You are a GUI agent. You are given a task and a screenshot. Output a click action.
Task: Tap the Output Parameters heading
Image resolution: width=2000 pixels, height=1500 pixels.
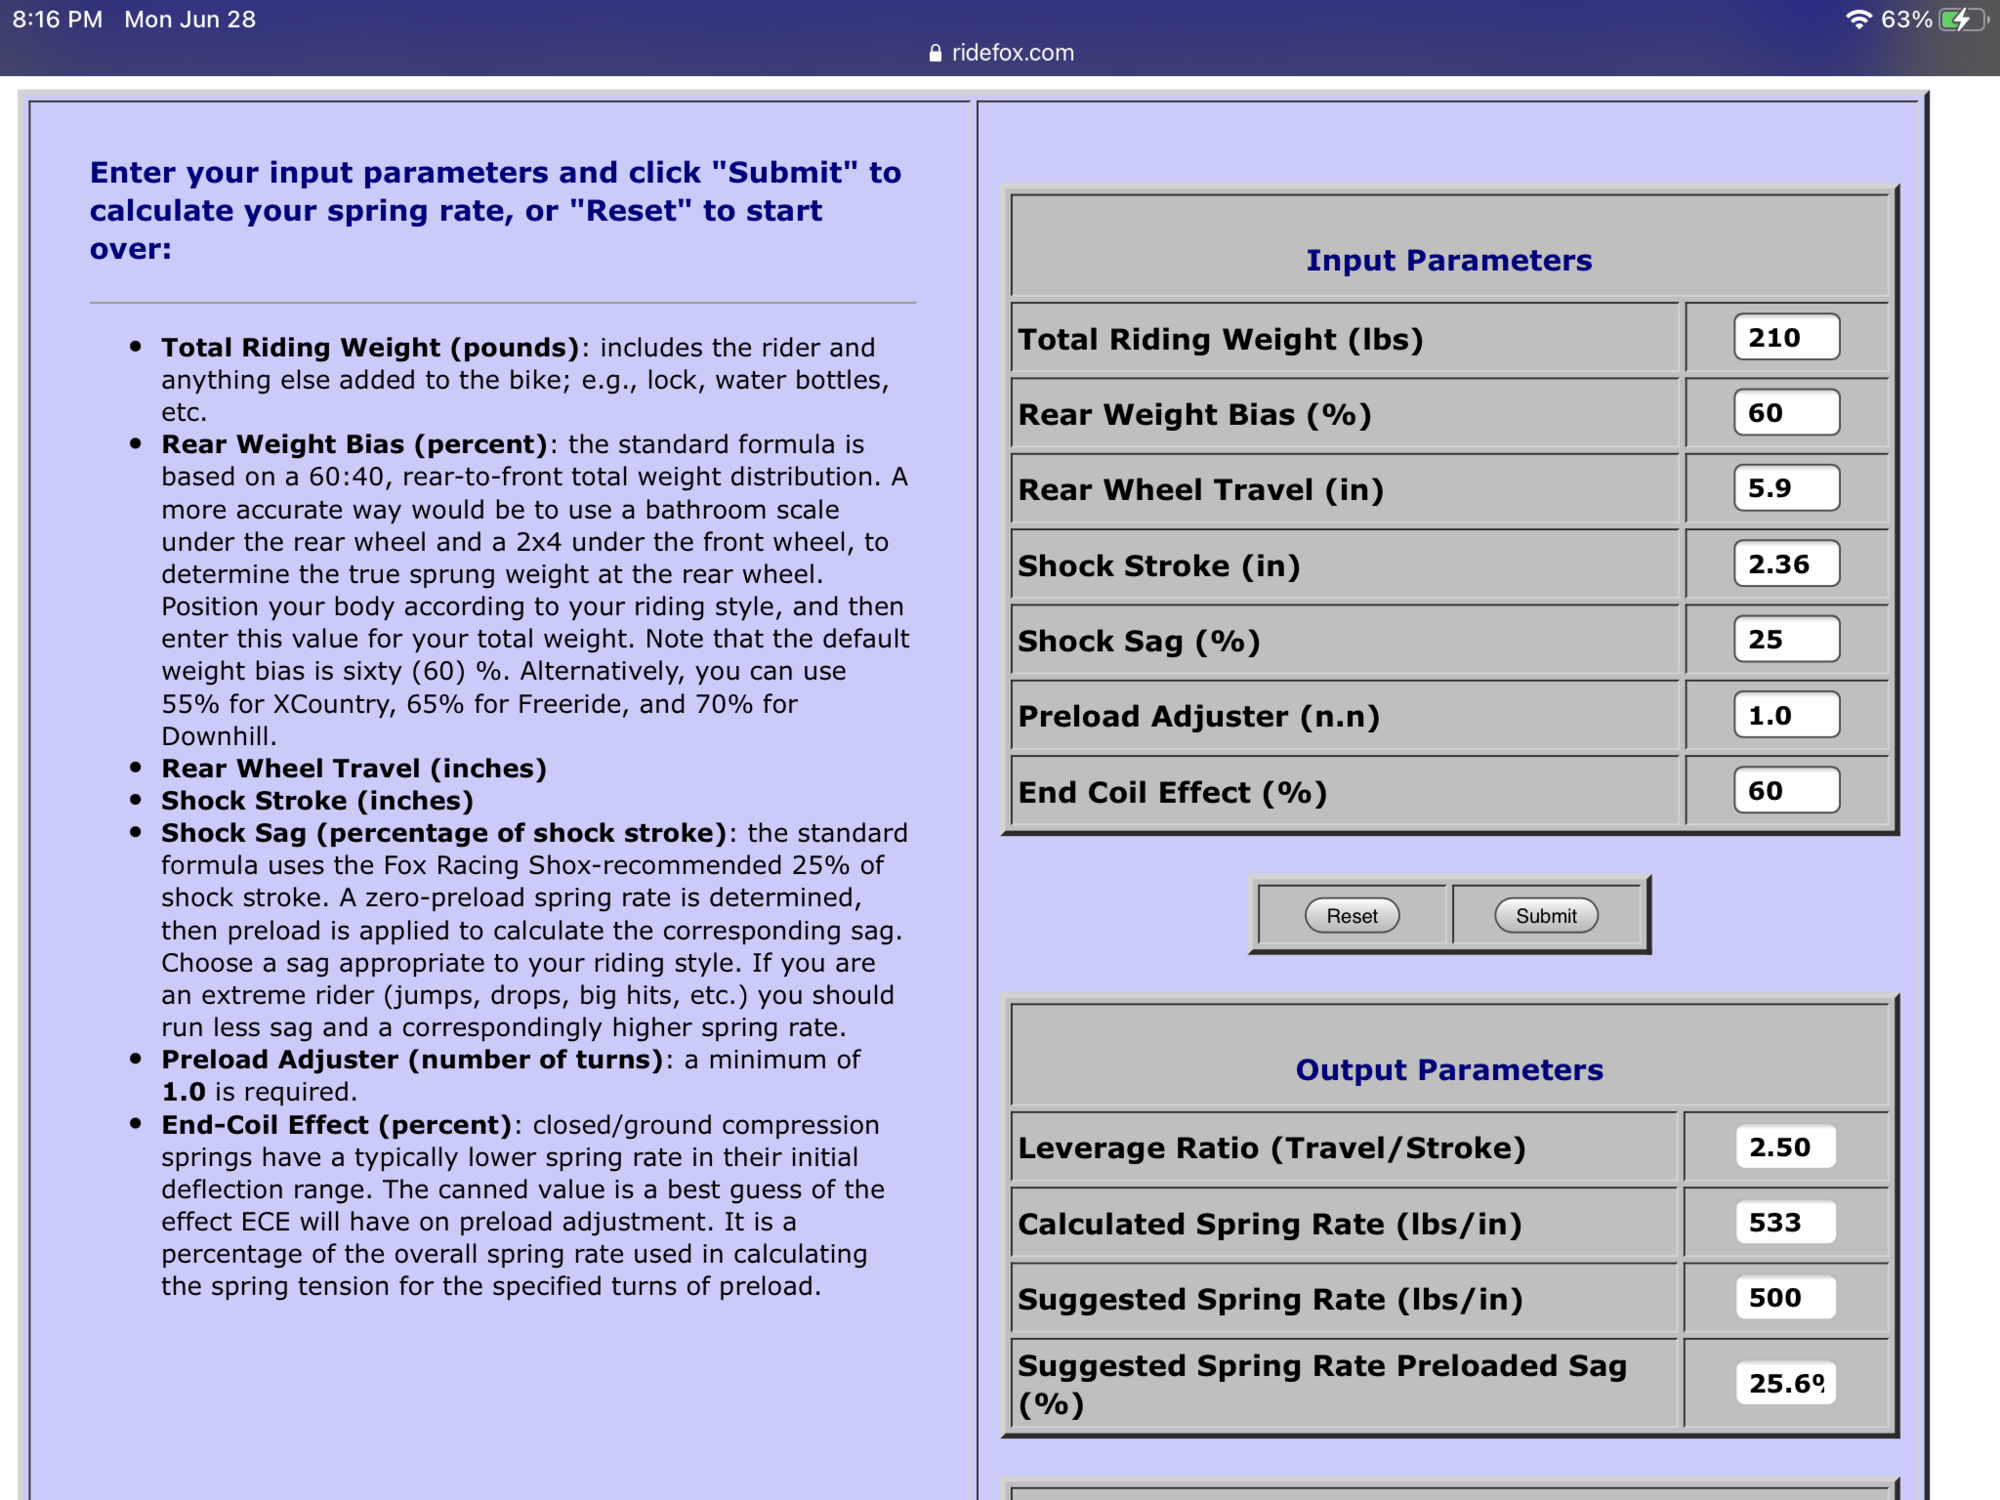click(x=1448, y=1070)
